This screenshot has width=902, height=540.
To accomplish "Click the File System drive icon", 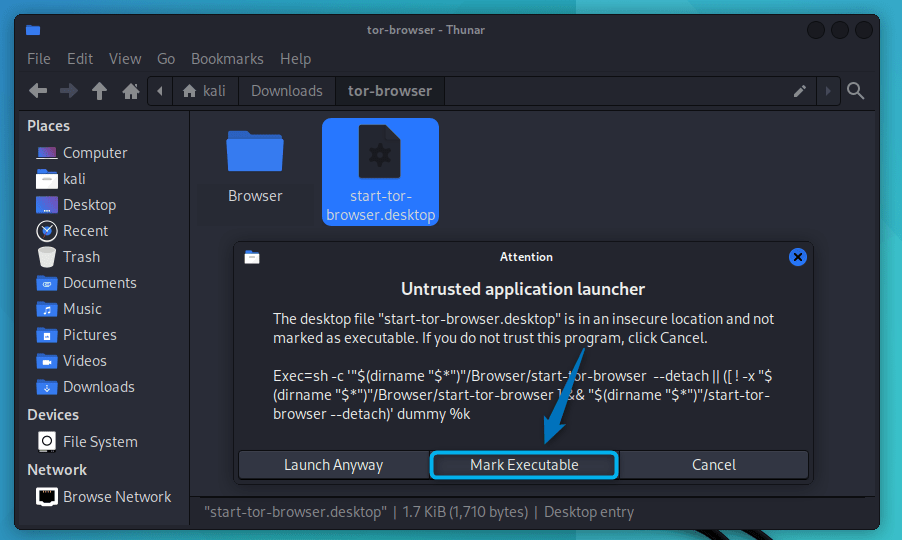I will click(47, 442).
